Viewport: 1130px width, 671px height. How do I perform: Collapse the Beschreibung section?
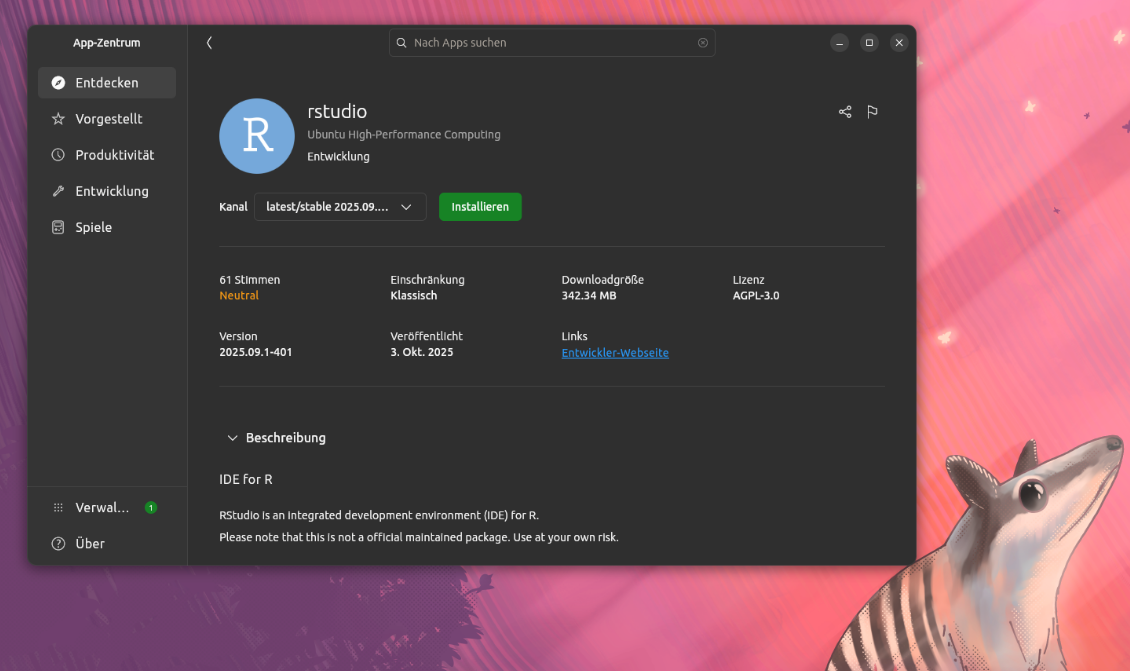tap(233, 438)
